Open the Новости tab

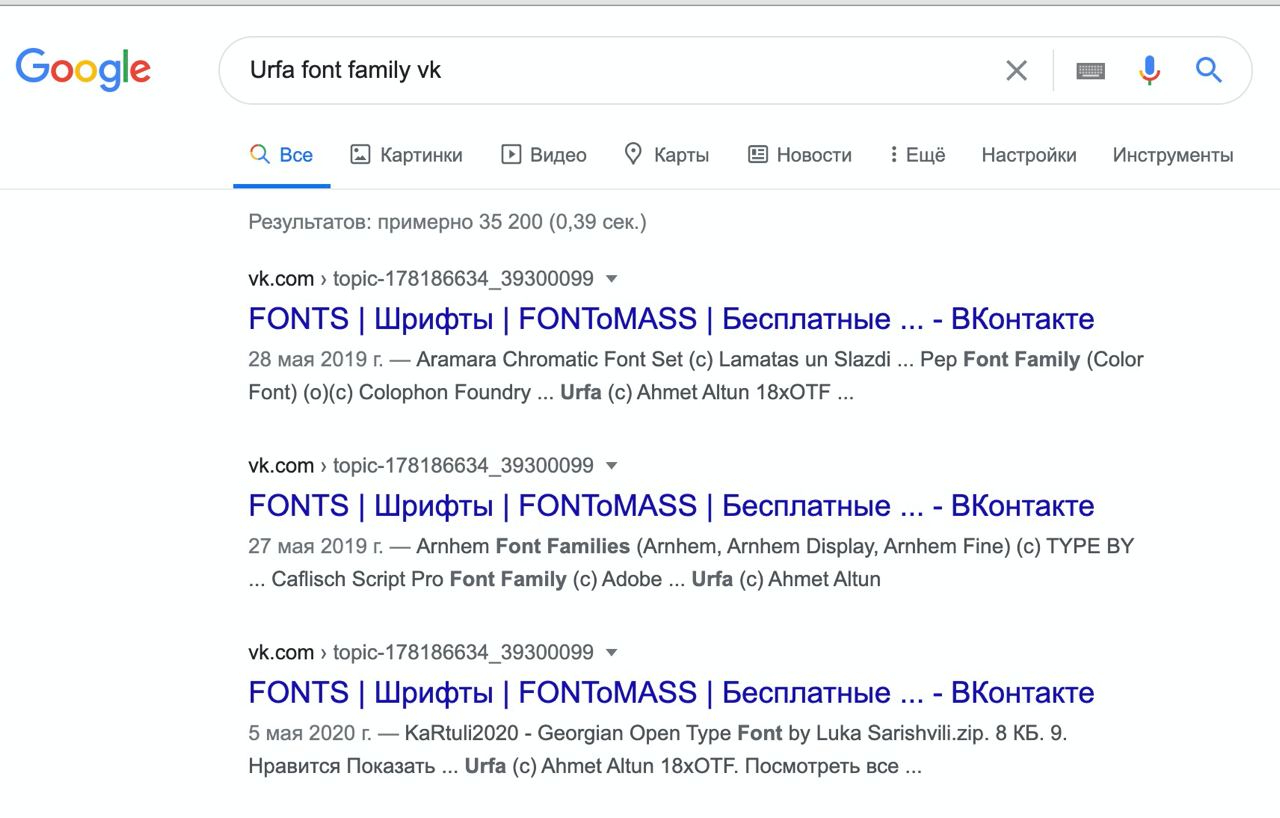(x=800, y=155)
